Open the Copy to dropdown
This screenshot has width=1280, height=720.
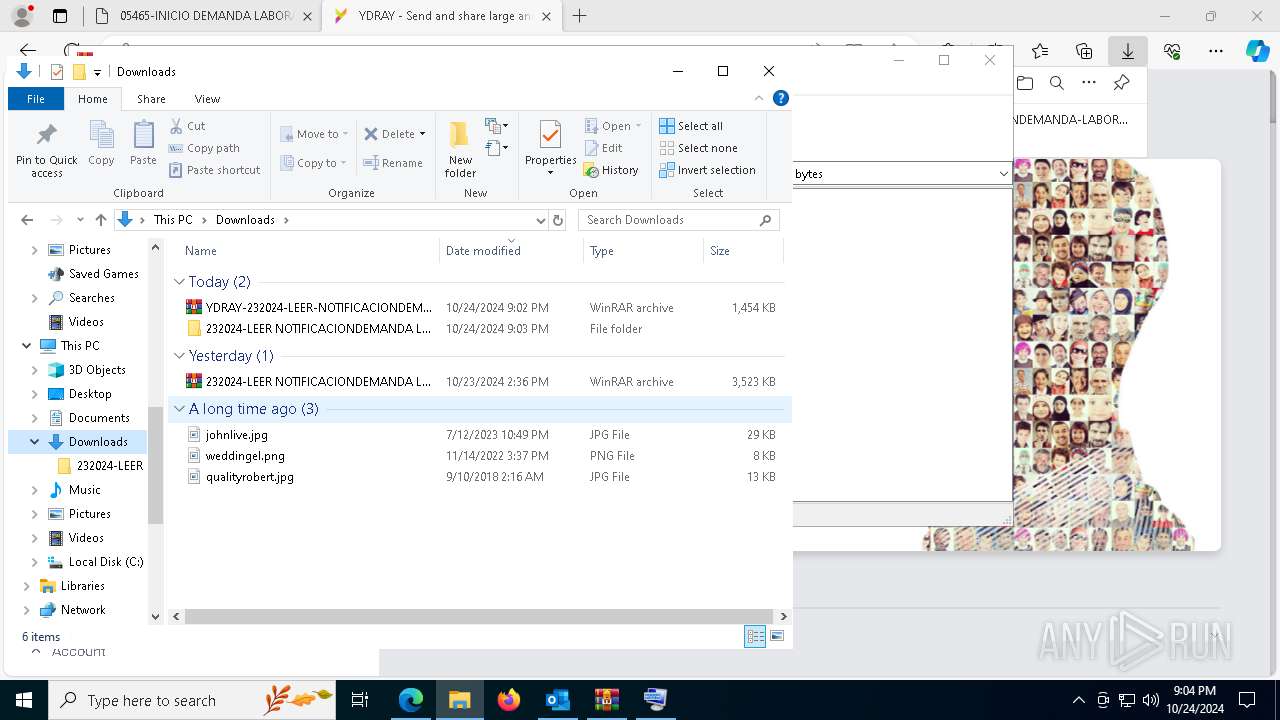313,163
